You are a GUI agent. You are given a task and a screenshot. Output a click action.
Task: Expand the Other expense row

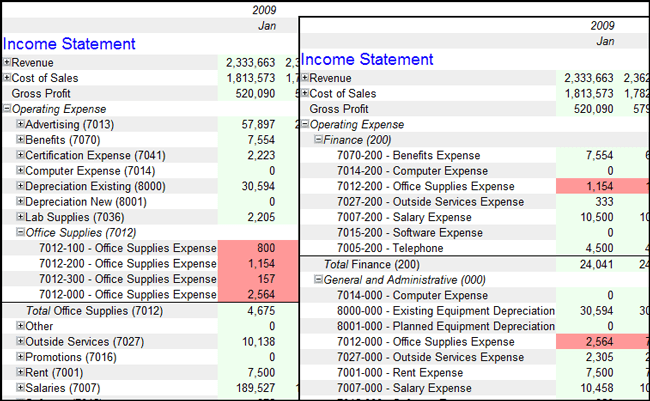pyautogui.click(x=20, y=326)
